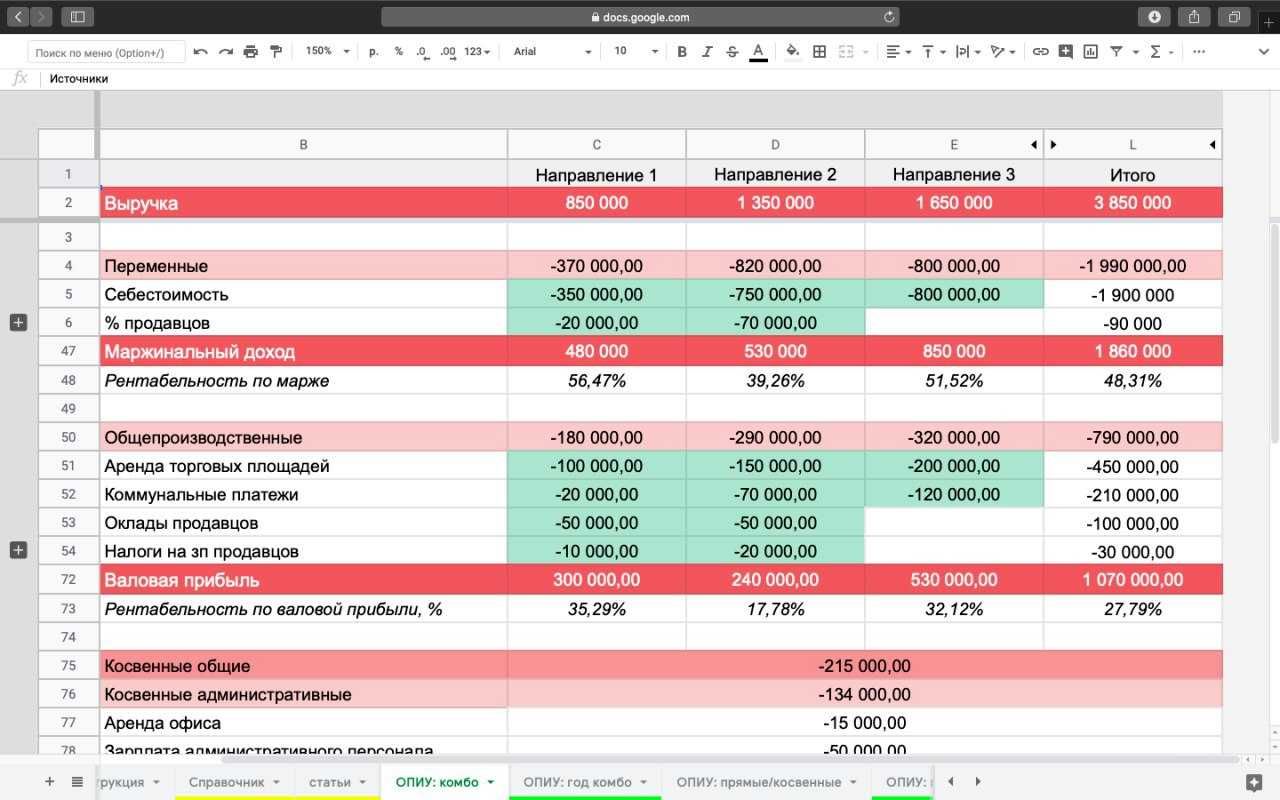Switch to ОПИУ: год комбо sheet tab

(x=585, y=782)
